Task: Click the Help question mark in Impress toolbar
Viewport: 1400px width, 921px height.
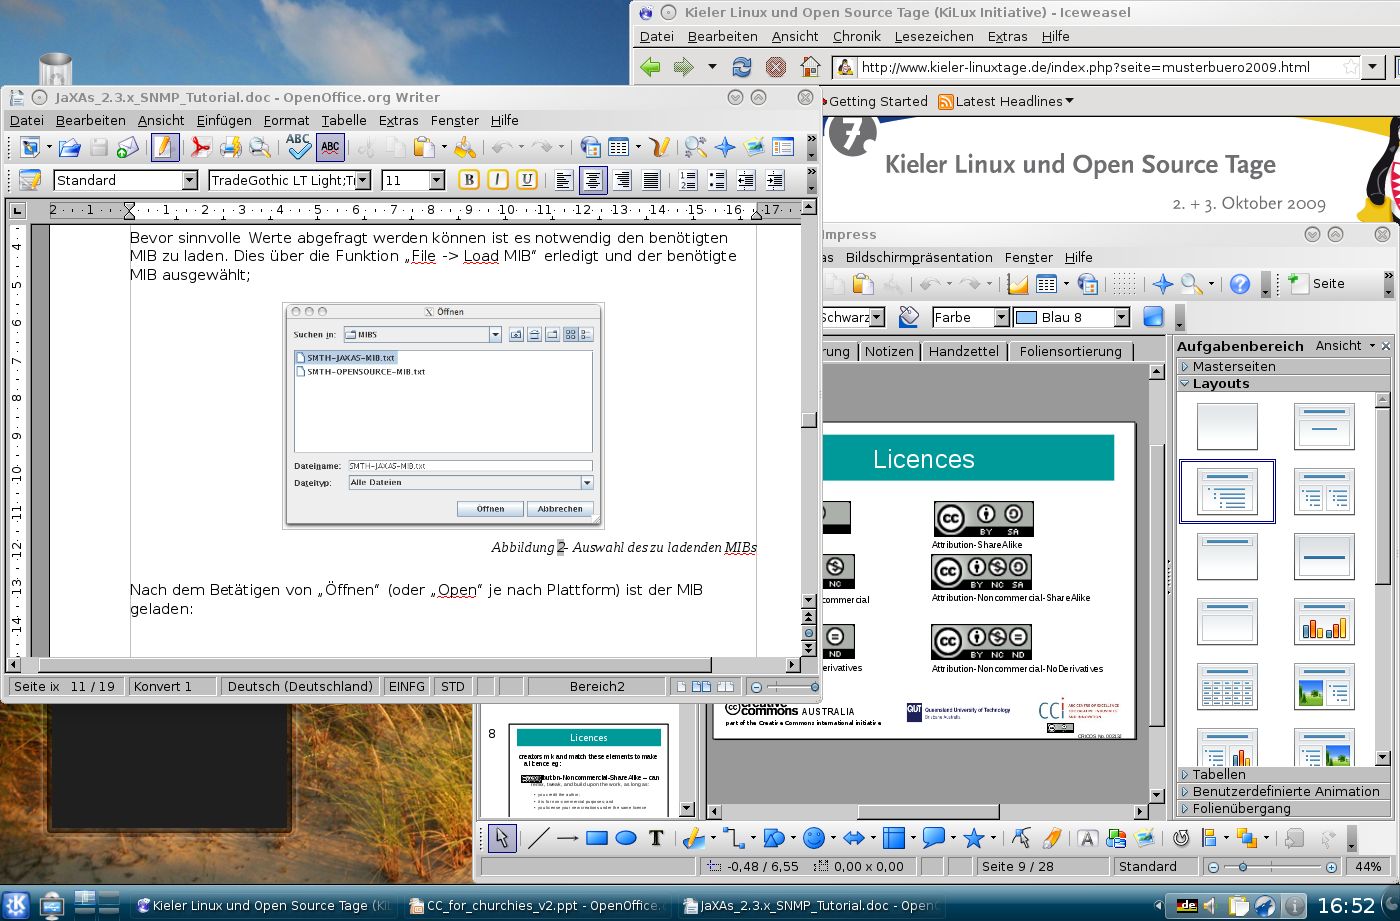Action: click(x=1240, y=284)
